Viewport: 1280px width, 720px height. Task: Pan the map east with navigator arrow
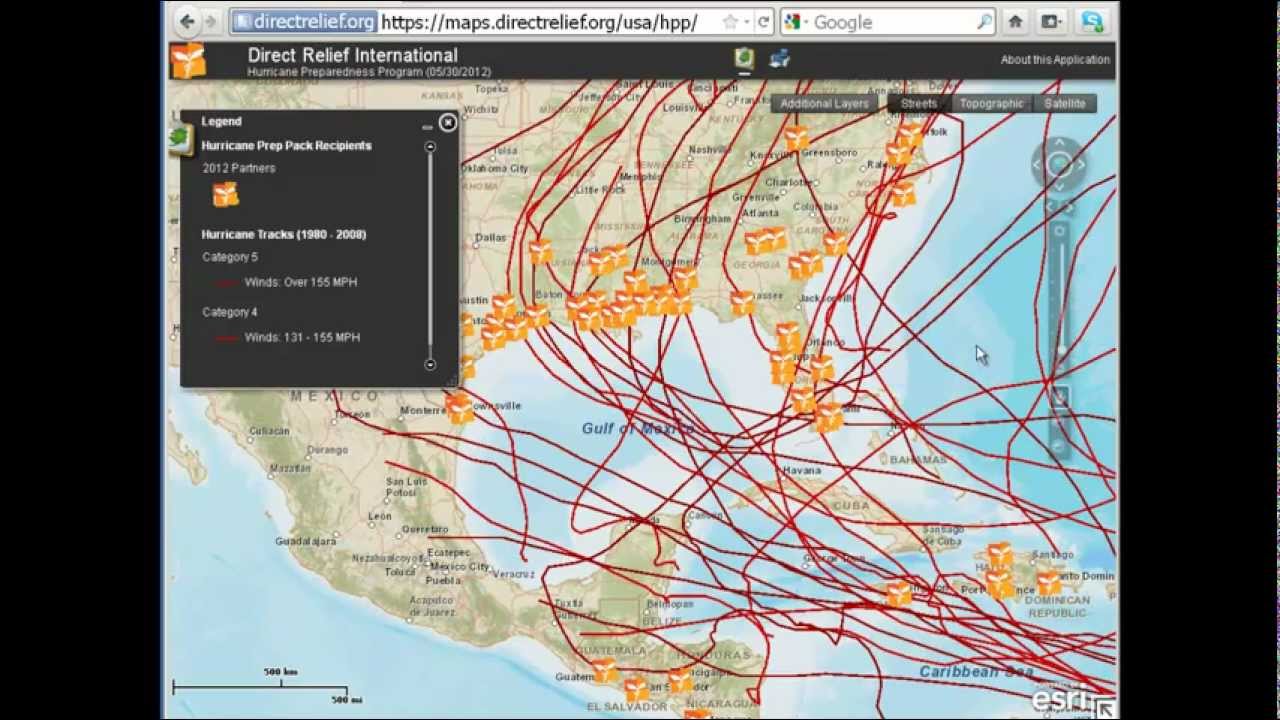1082,165
